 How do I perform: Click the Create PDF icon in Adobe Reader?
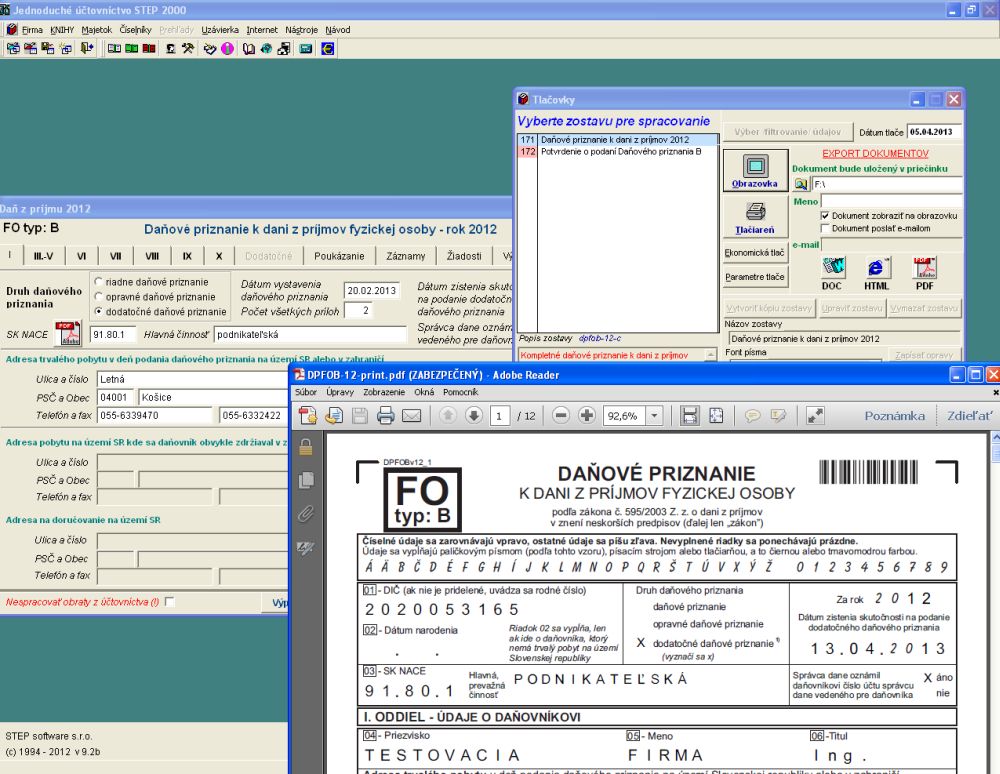(307, 416)
